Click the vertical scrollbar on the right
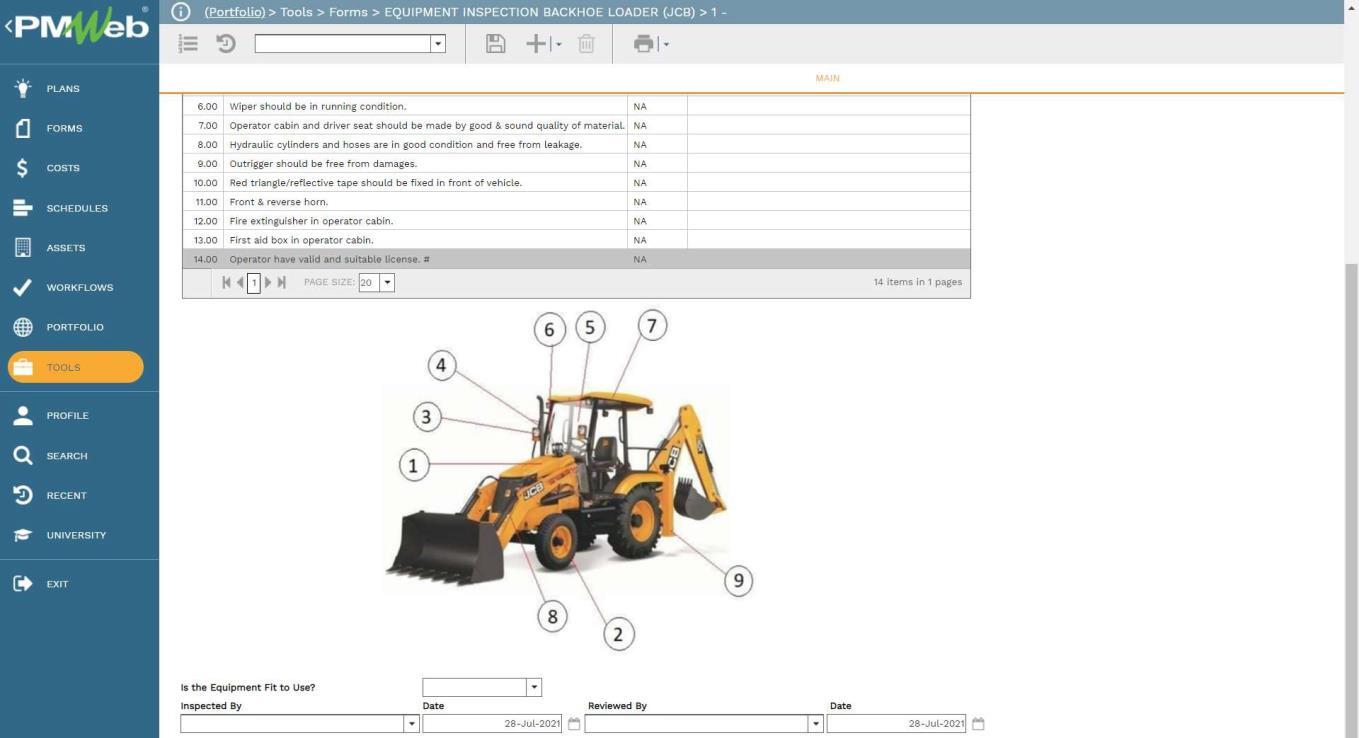Image resolution: width=1359 pixels, height=738 pixels. [1351, 400]
